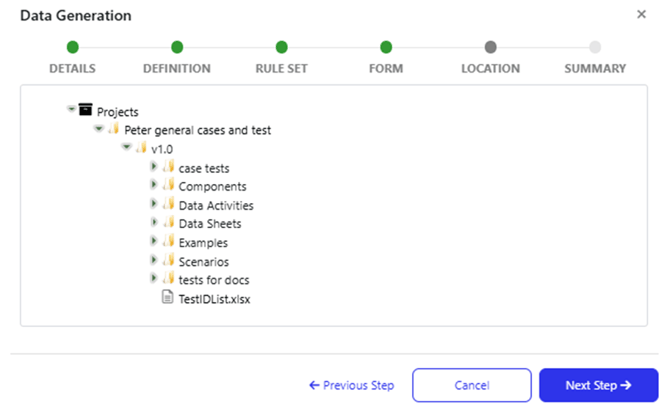Screen dimensions: 670x415
Task: Click the folder icon beside Scenarios
Action: (x=169, y=260)
